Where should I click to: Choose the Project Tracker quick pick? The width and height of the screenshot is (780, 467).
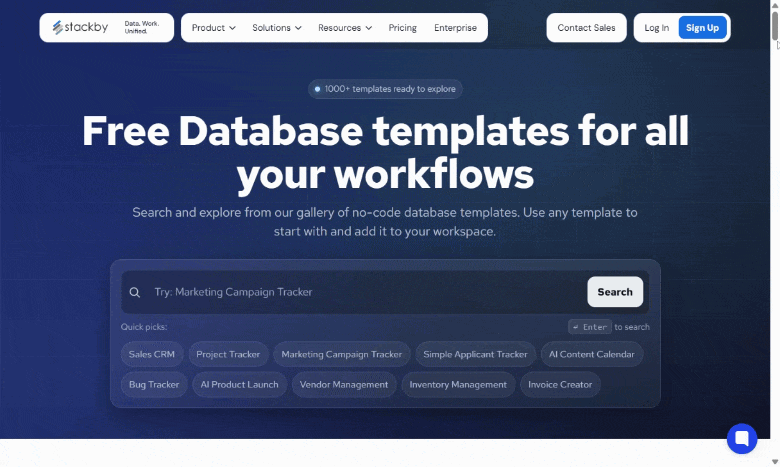(x=228, y=354)
